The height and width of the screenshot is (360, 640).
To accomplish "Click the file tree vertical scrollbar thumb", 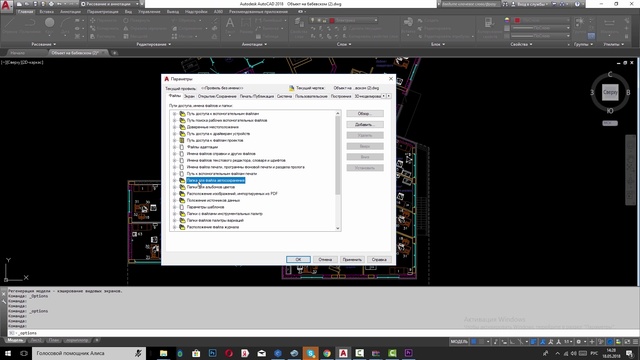I will coord(338,155).
